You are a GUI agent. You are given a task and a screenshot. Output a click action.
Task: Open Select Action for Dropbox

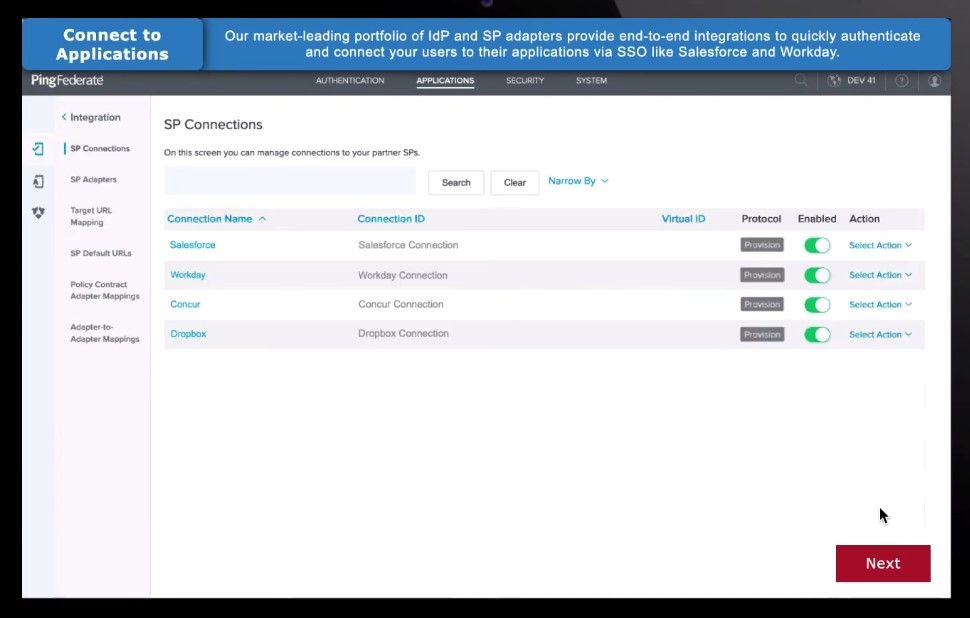point(880,335)
